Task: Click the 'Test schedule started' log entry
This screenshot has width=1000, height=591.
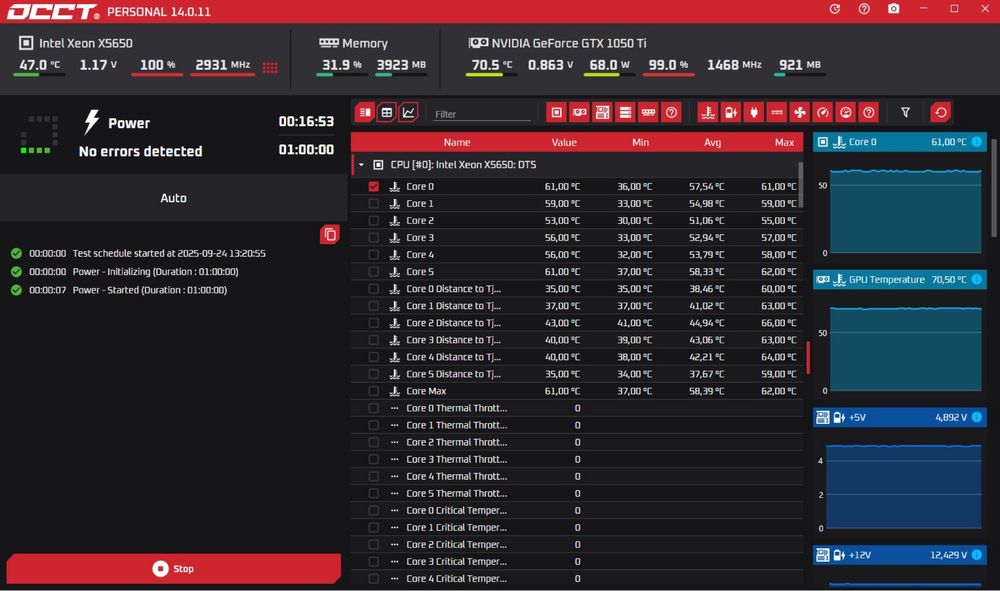Action: click(x=169, y=253)
